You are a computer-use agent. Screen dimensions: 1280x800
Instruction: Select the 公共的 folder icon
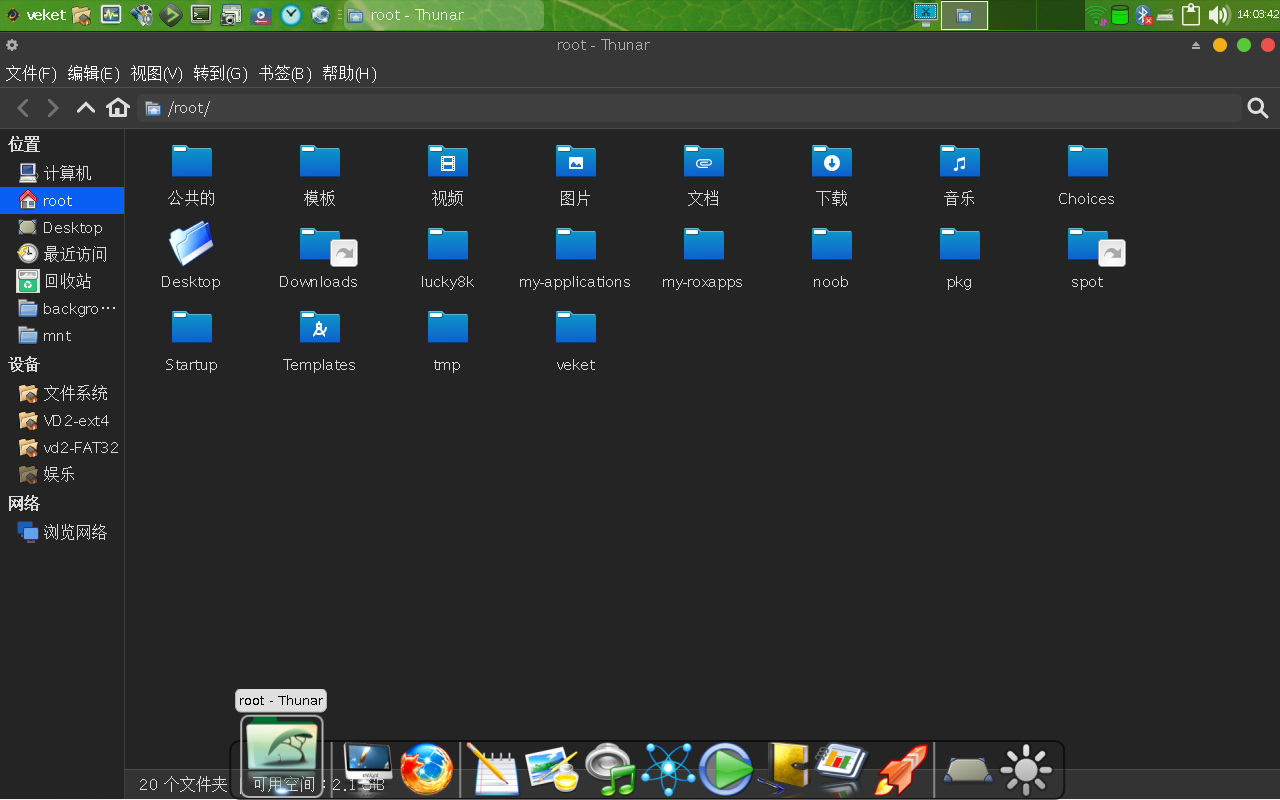coord(191,161)
